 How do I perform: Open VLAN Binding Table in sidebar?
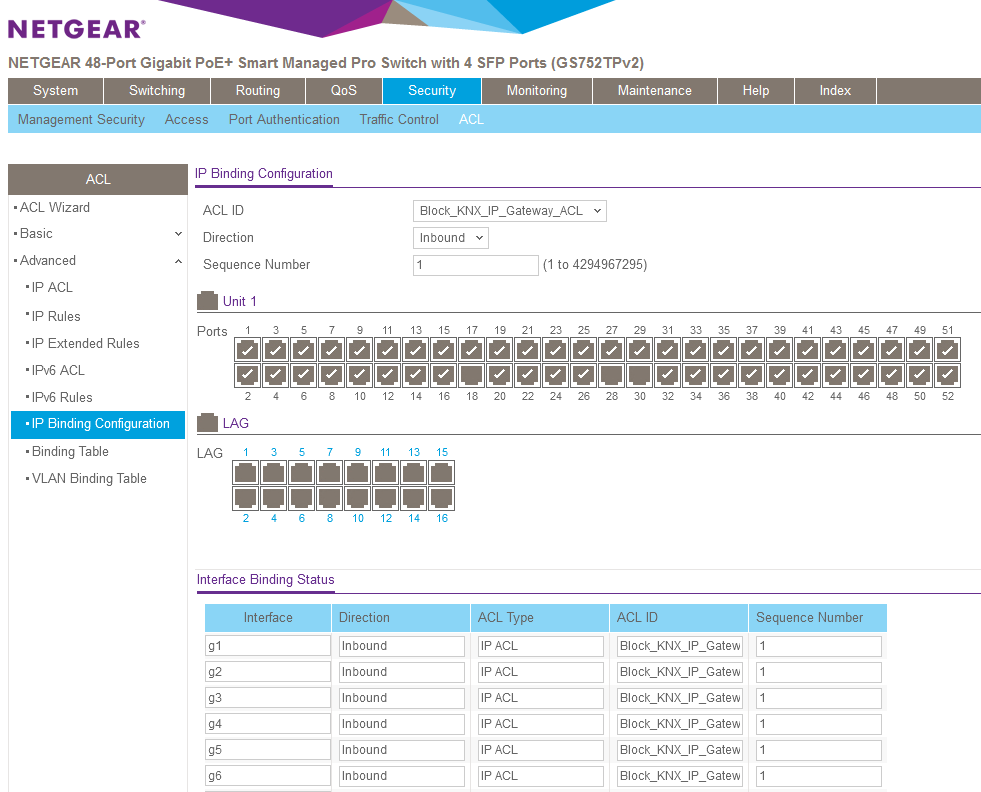coord(89,479)
